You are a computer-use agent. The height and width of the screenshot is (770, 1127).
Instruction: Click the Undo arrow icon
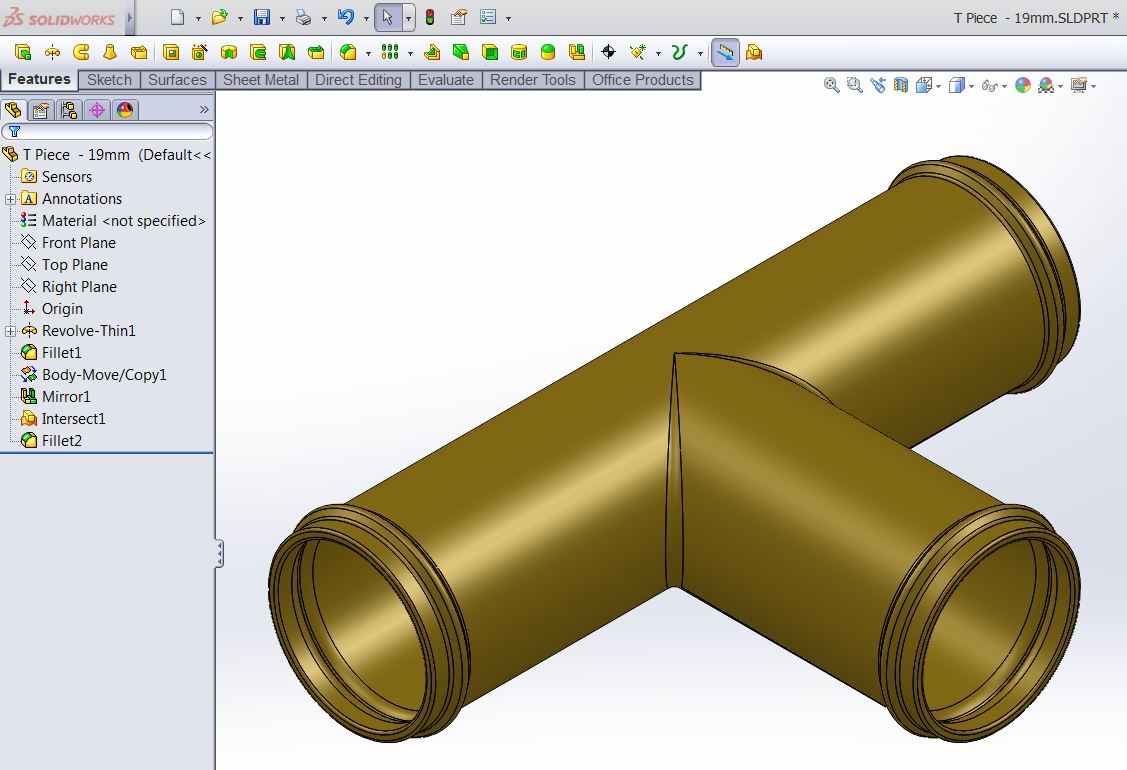pos(346,17)
